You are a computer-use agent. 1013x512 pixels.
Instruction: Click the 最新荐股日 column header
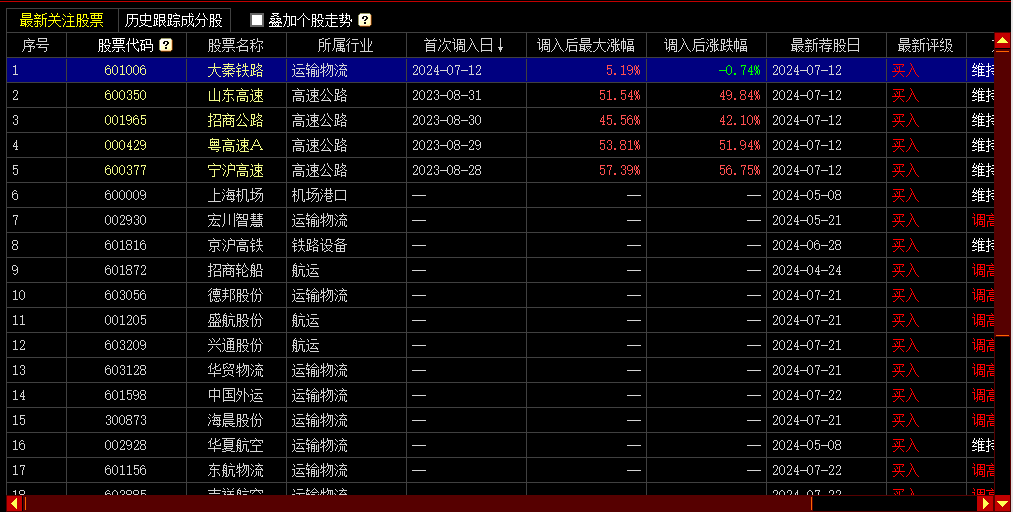click(x=825, y=45)
